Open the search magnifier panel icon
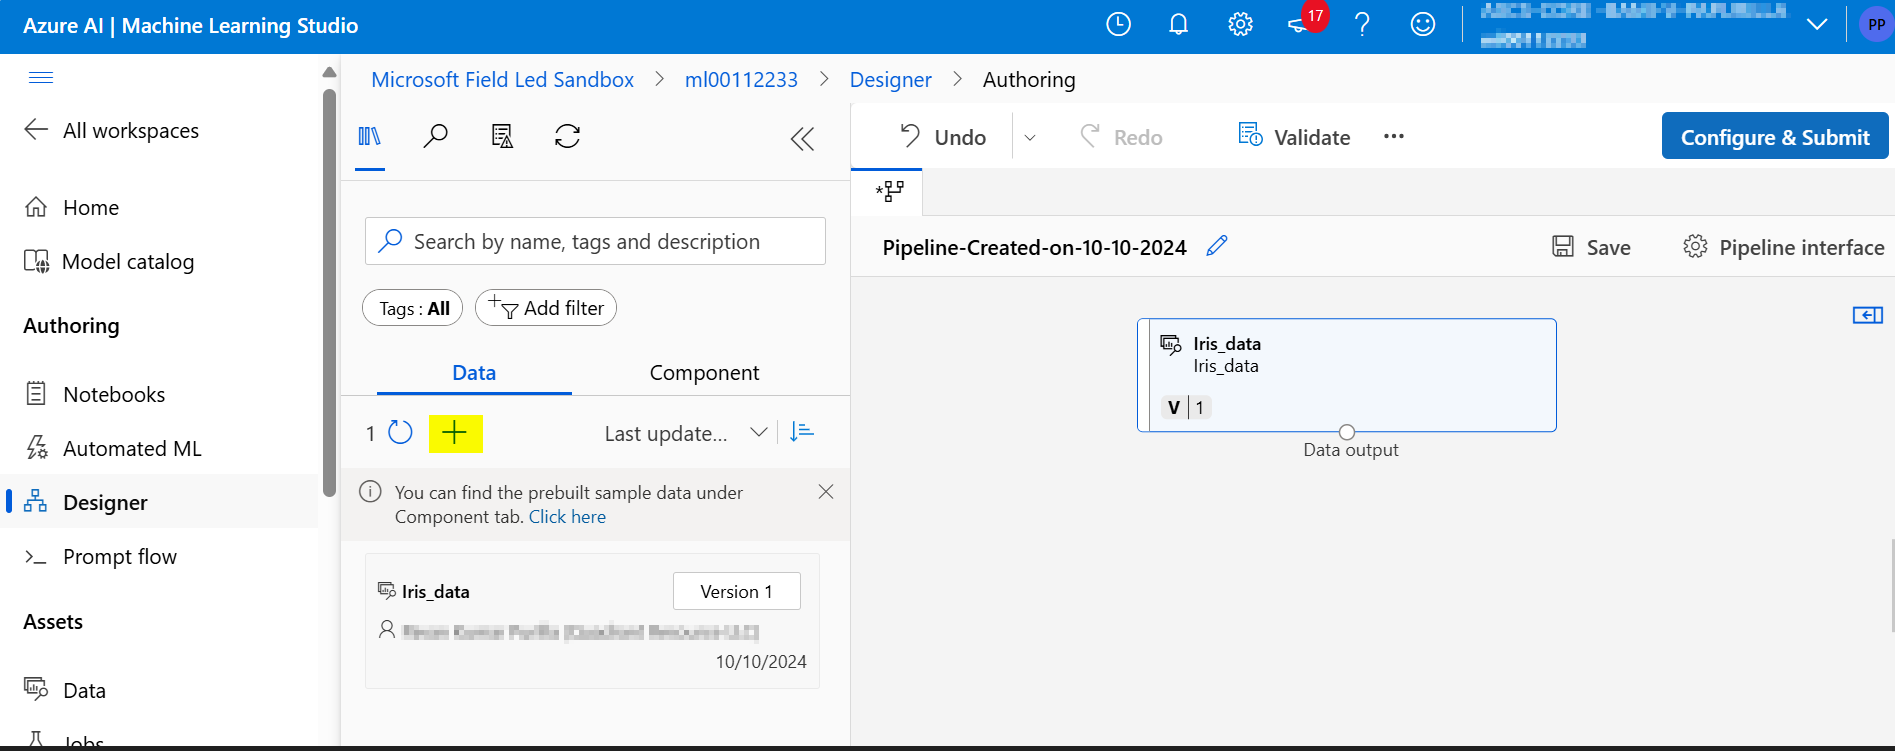This screenshot has width=1895, height=751. pos(435,136)
